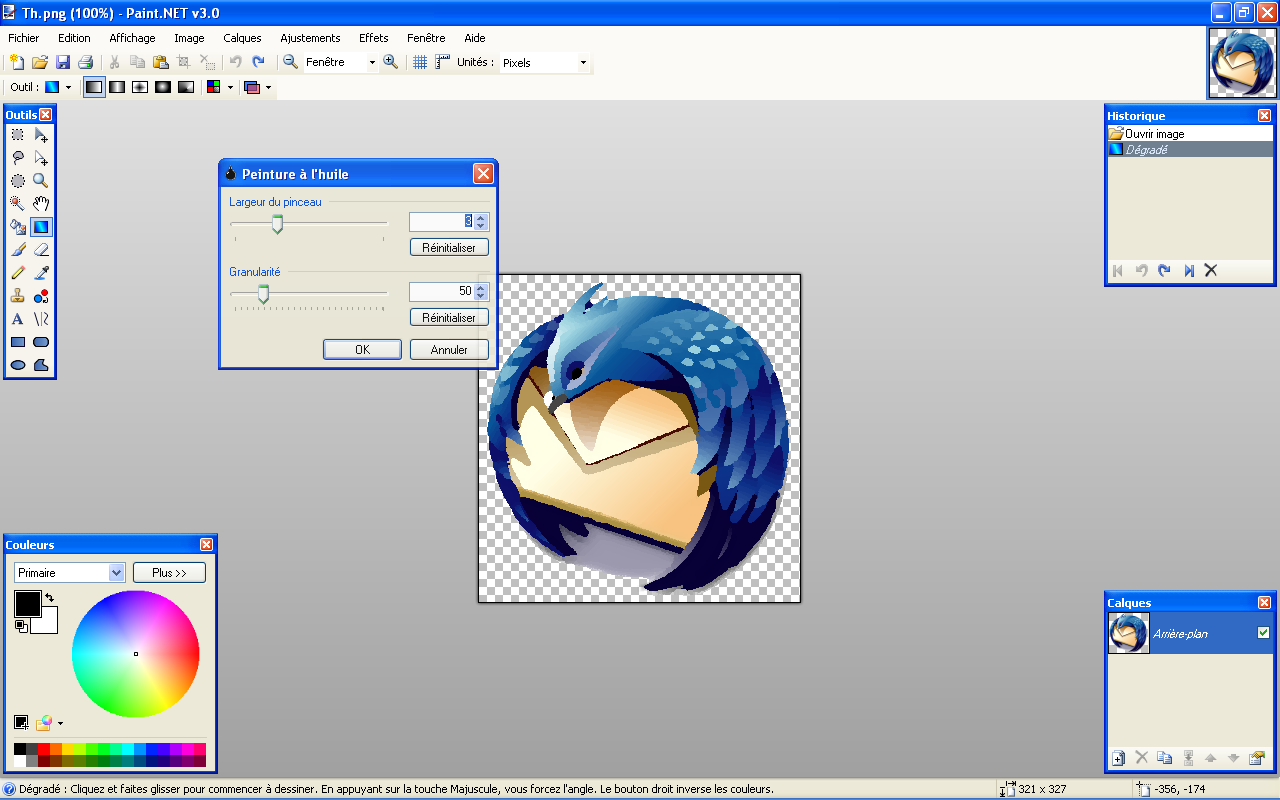Choose the linear gradient type
The image size is (1280, 800).
pos(94,87)
